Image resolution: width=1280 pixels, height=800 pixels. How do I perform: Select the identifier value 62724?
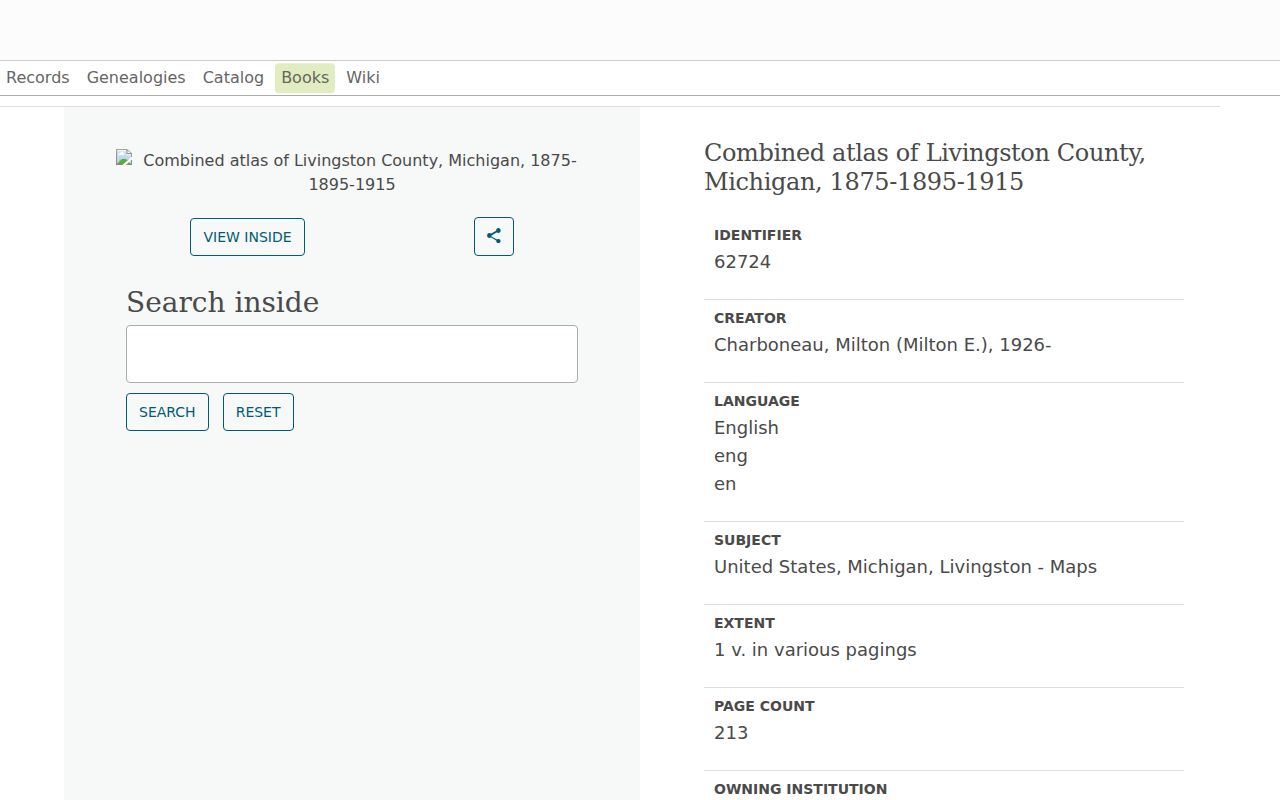(x=742, y=262)
